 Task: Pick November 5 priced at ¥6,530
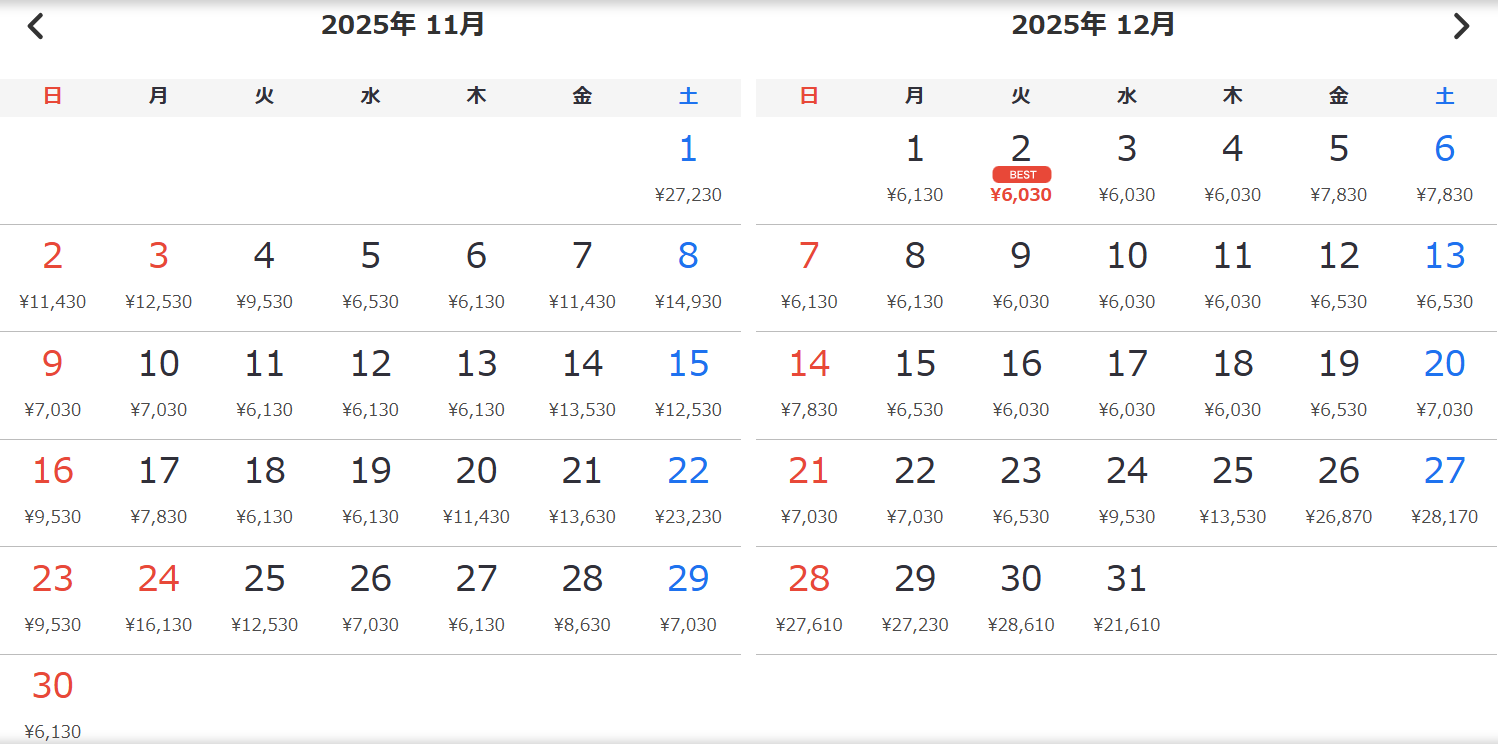pyautogui.click(x=370, y=277)
